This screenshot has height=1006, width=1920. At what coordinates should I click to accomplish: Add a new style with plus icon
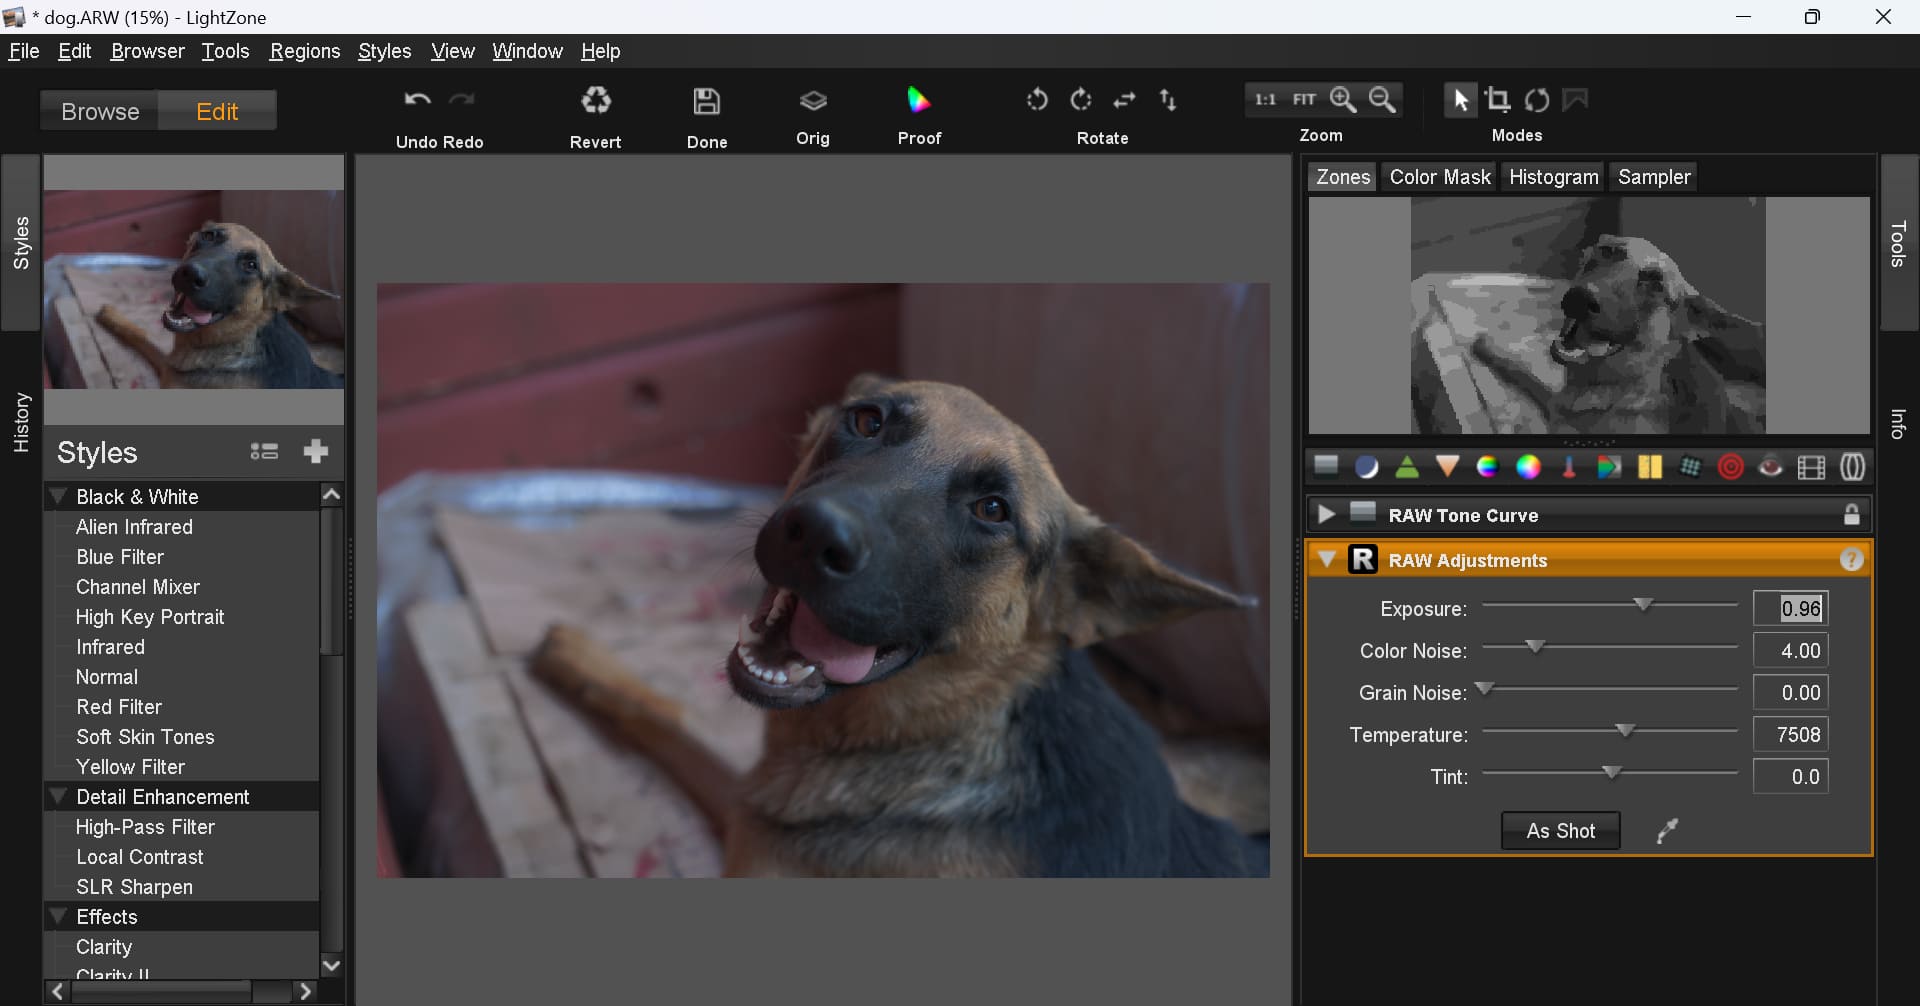pyautogui.click(x=316, y=452)
